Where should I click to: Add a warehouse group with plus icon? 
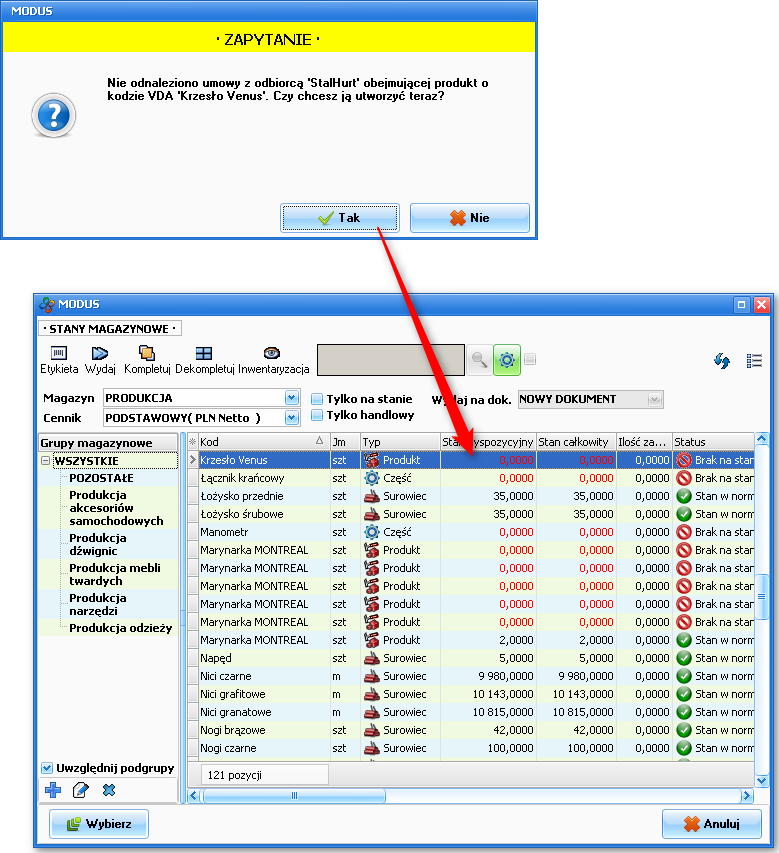53,790
